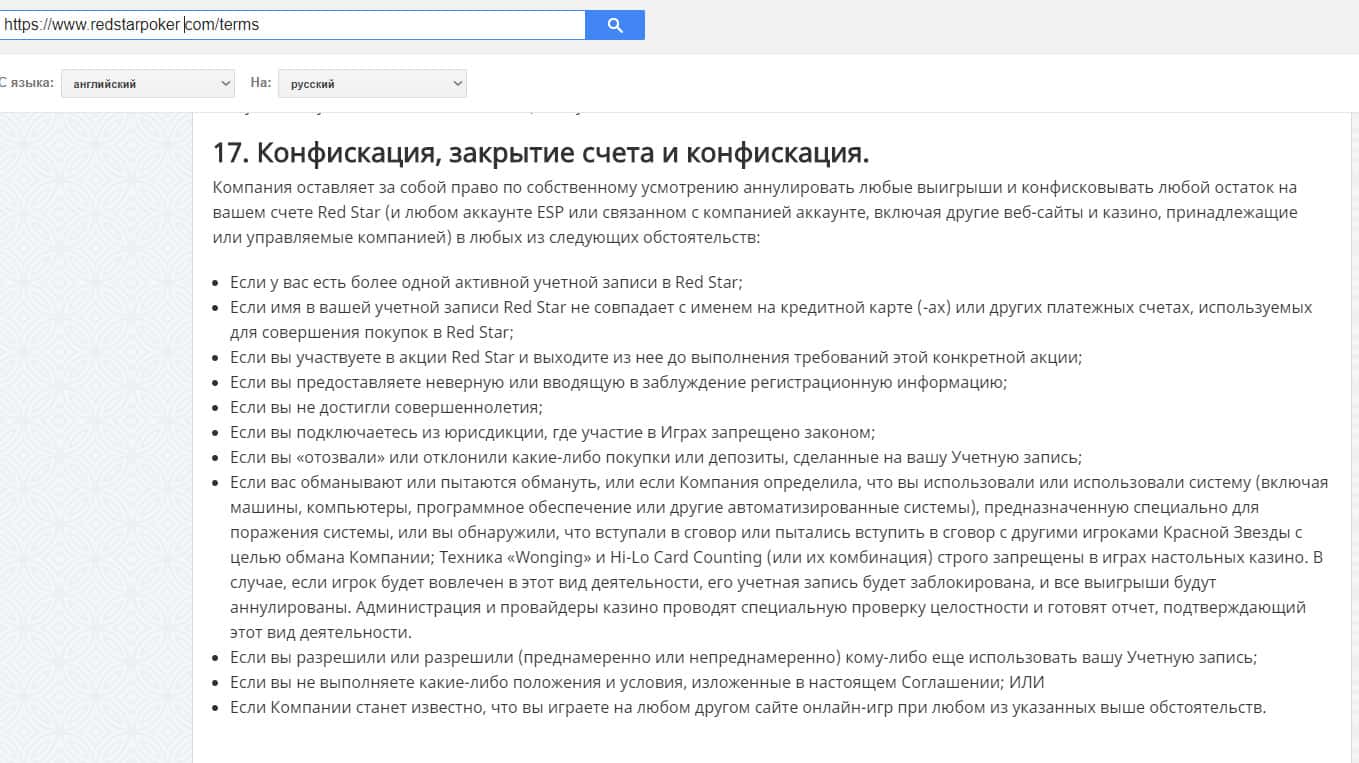Click the intro paragraph starting 'Компания оставляет за собой право'
Image resolution: width=1359 pixels, height=763 pixels.
755,212
